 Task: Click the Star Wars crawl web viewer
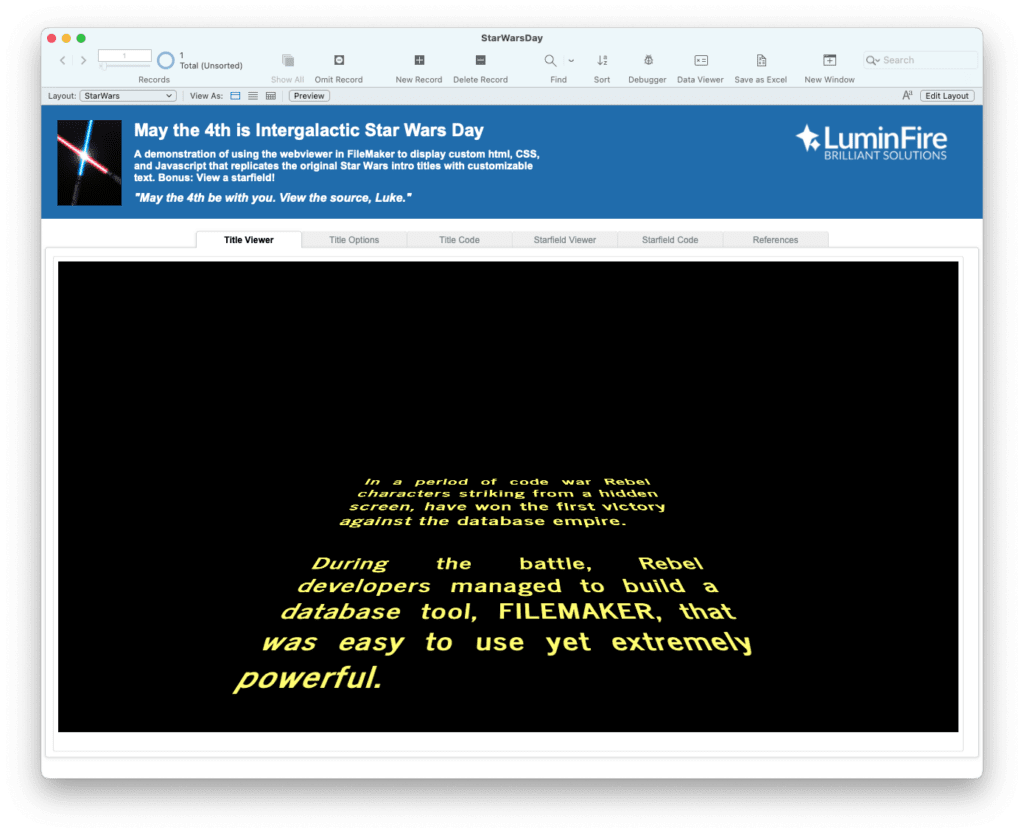pos(508,497)
